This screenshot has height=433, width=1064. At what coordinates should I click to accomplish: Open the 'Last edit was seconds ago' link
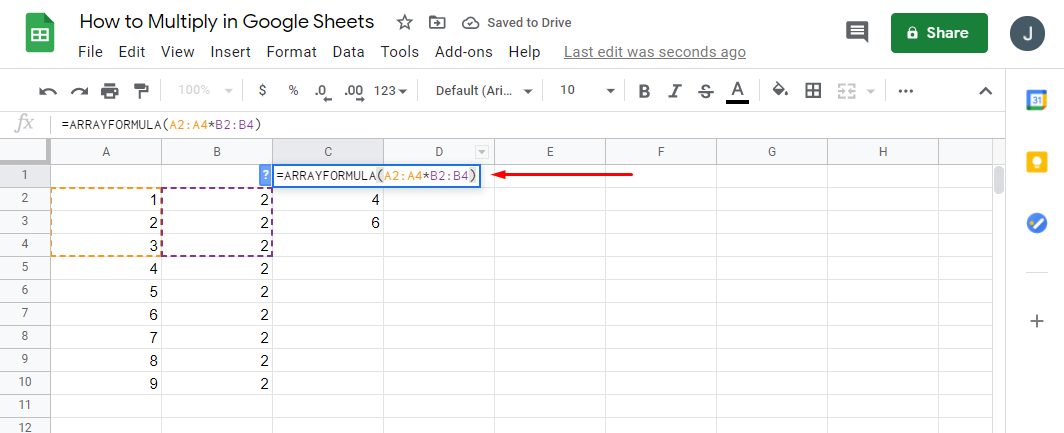click(655, 52)
